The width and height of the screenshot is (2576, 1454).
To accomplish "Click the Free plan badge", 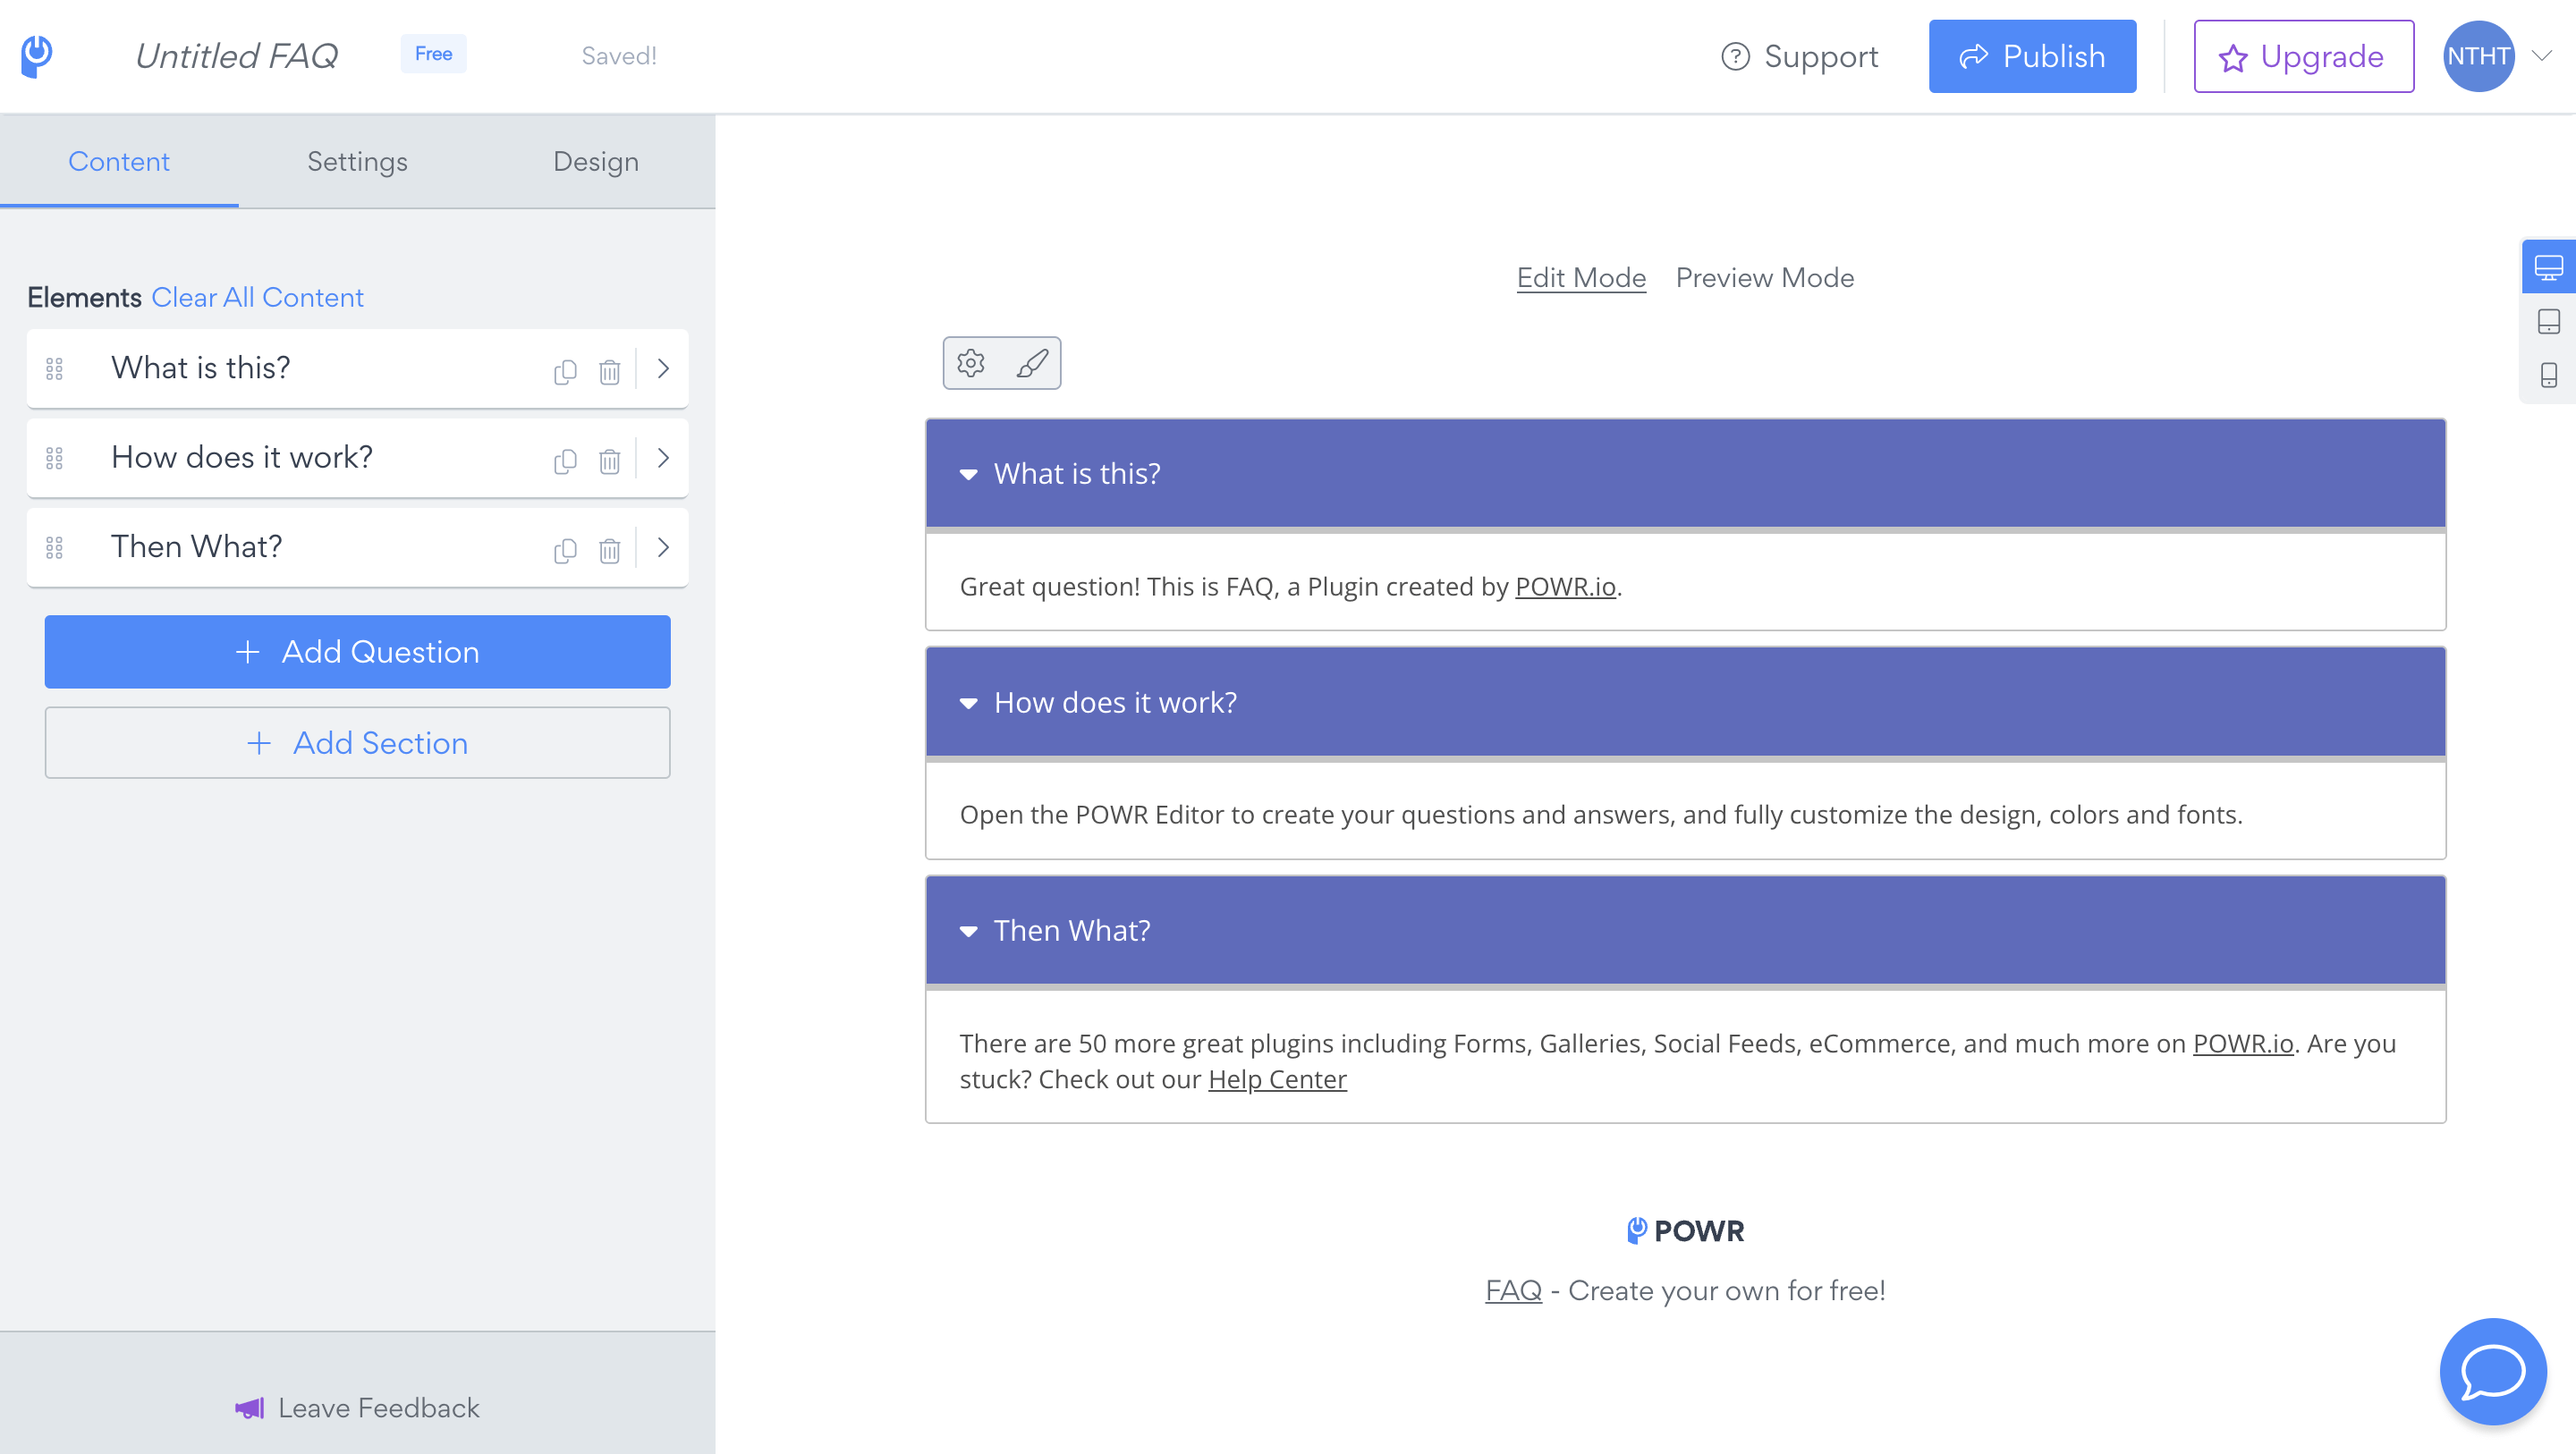I will (x=433, y=54).
